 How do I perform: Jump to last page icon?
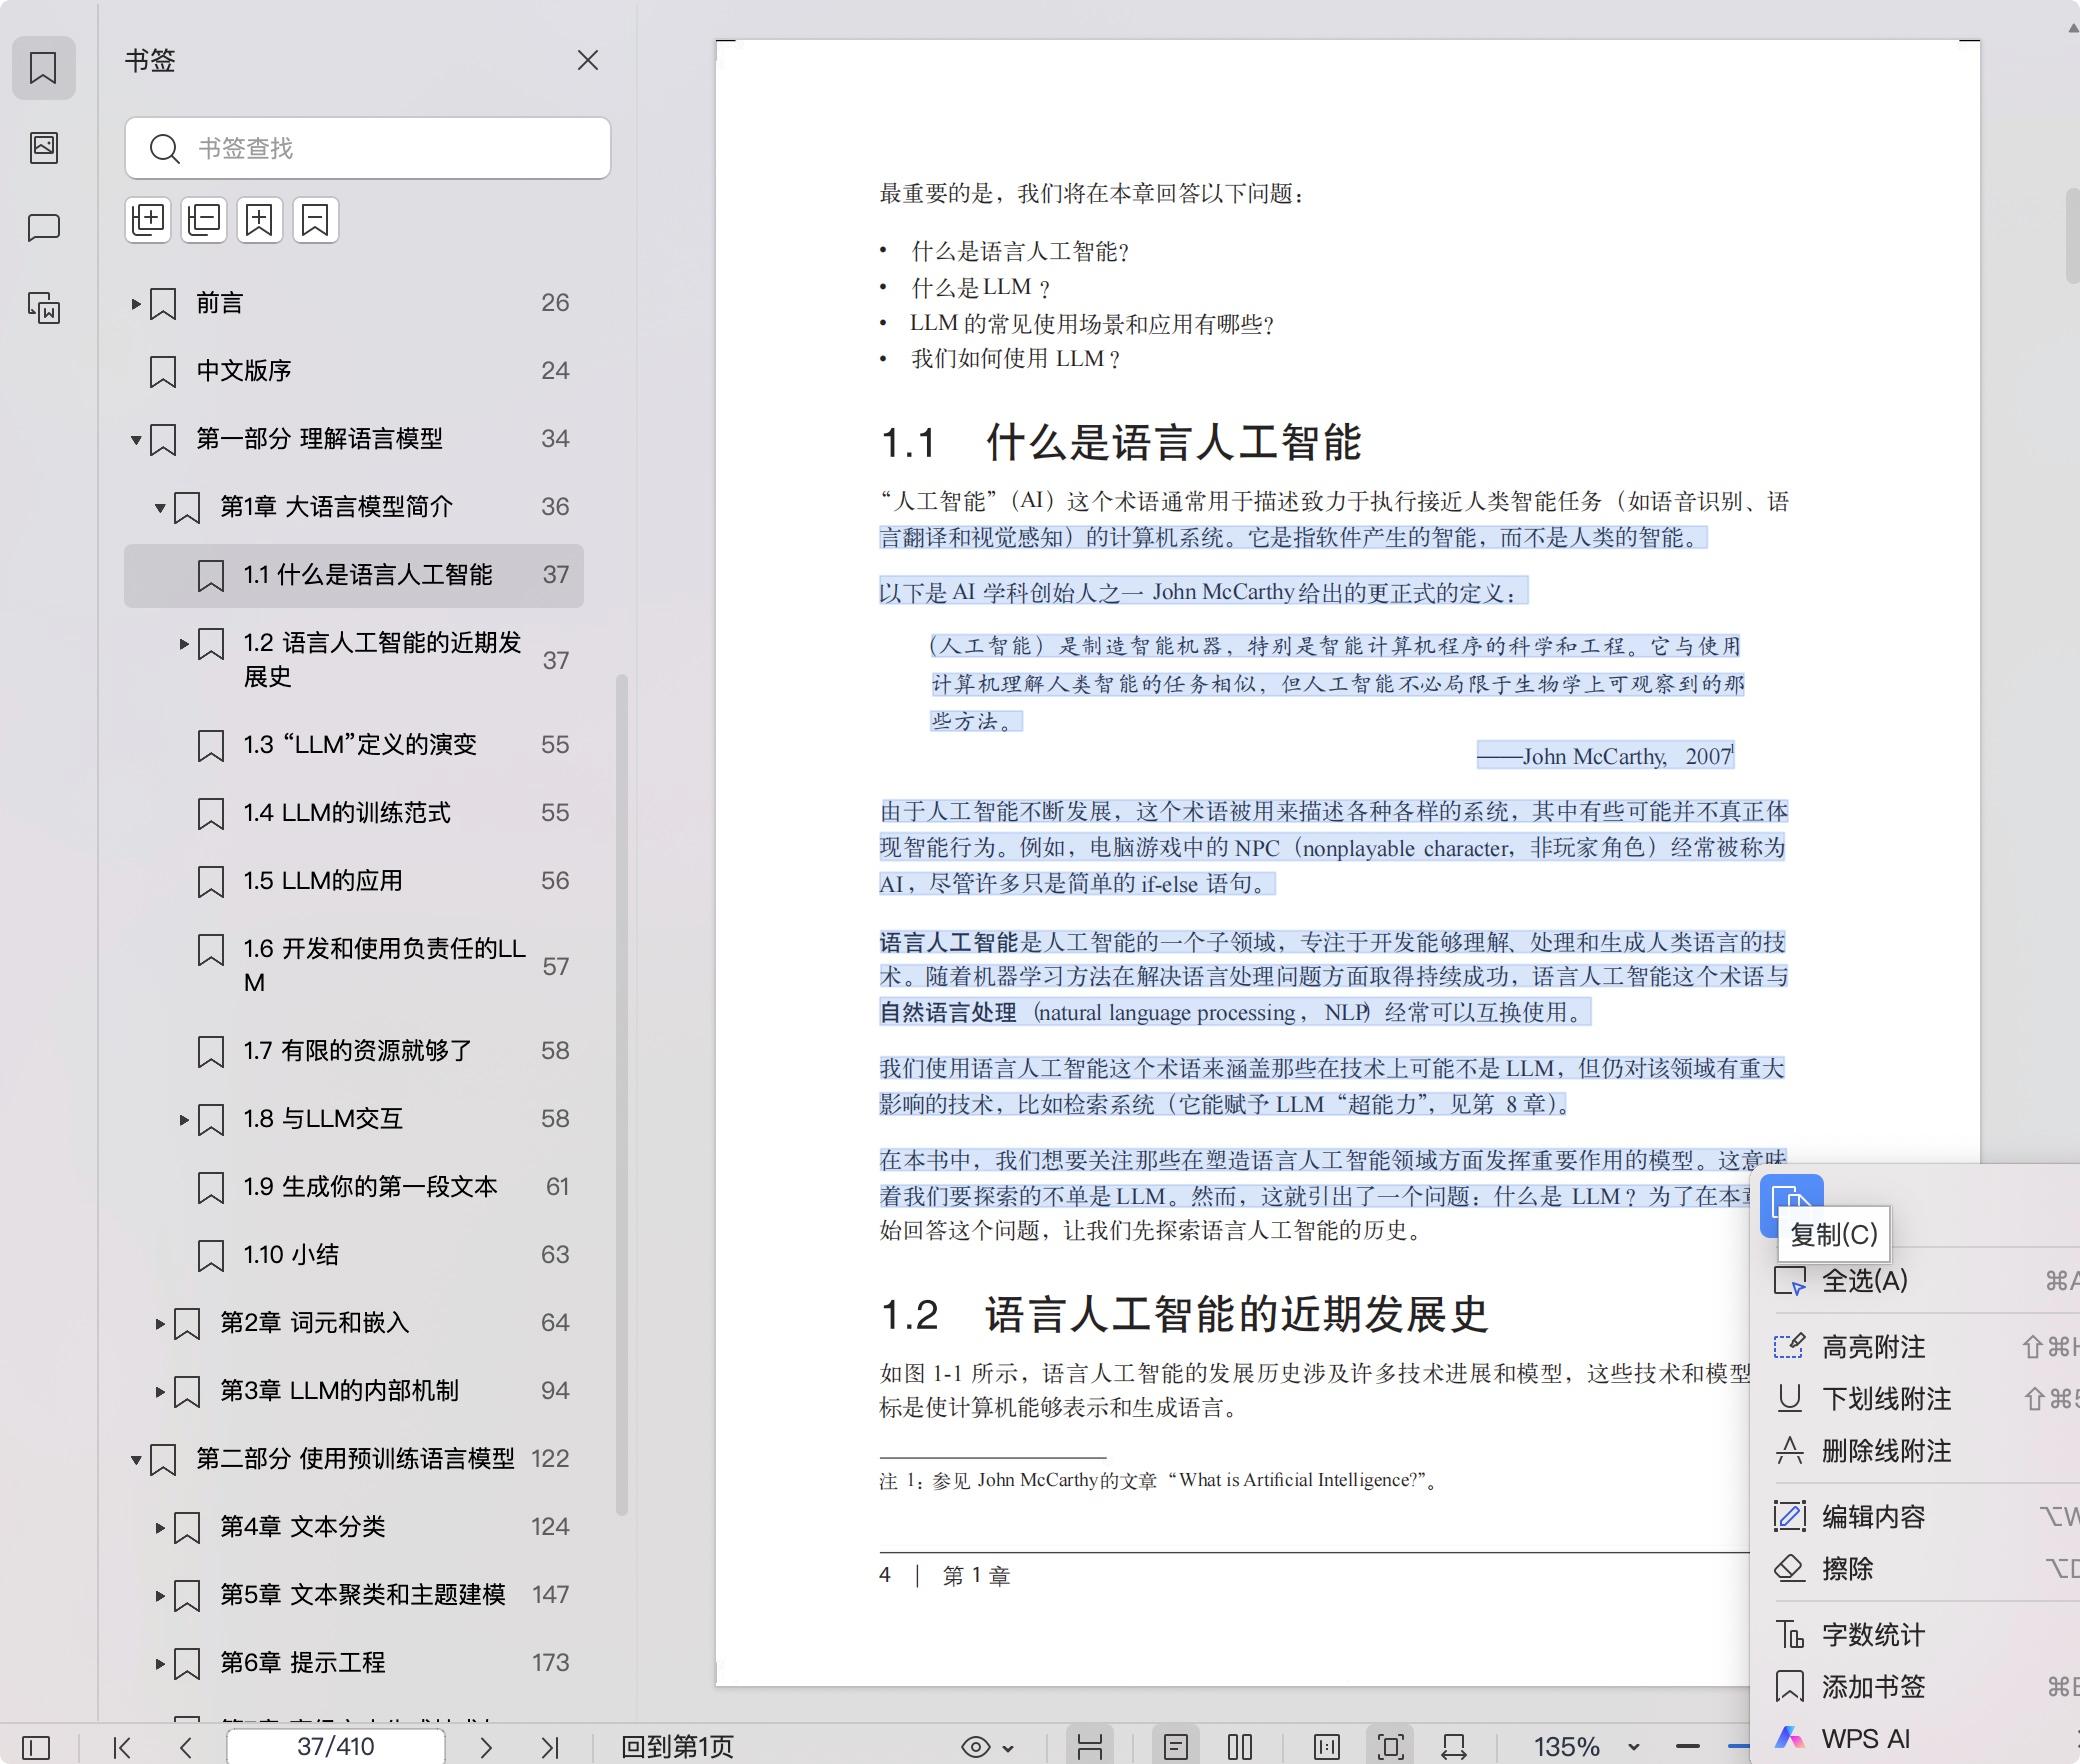pyautogui.click(x=549, y=1747)
